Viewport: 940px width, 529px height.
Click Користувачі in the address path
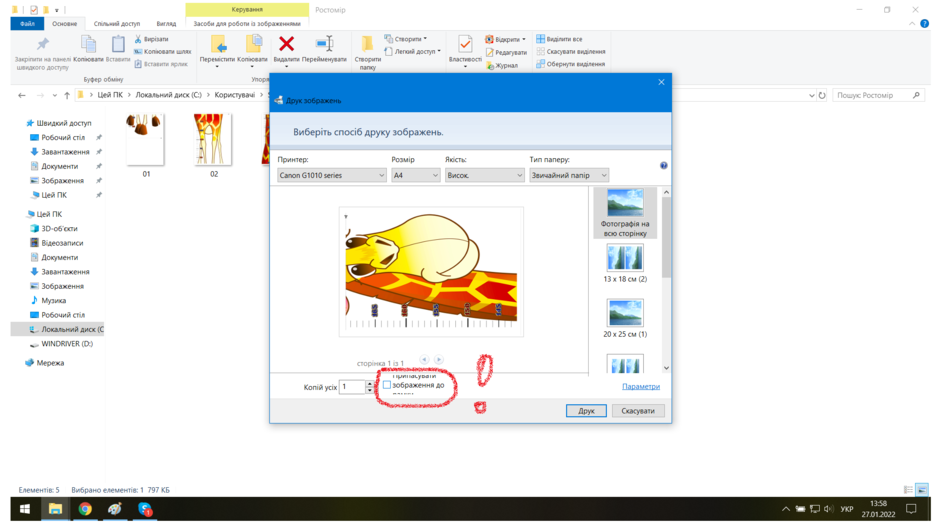pos(234,95)
